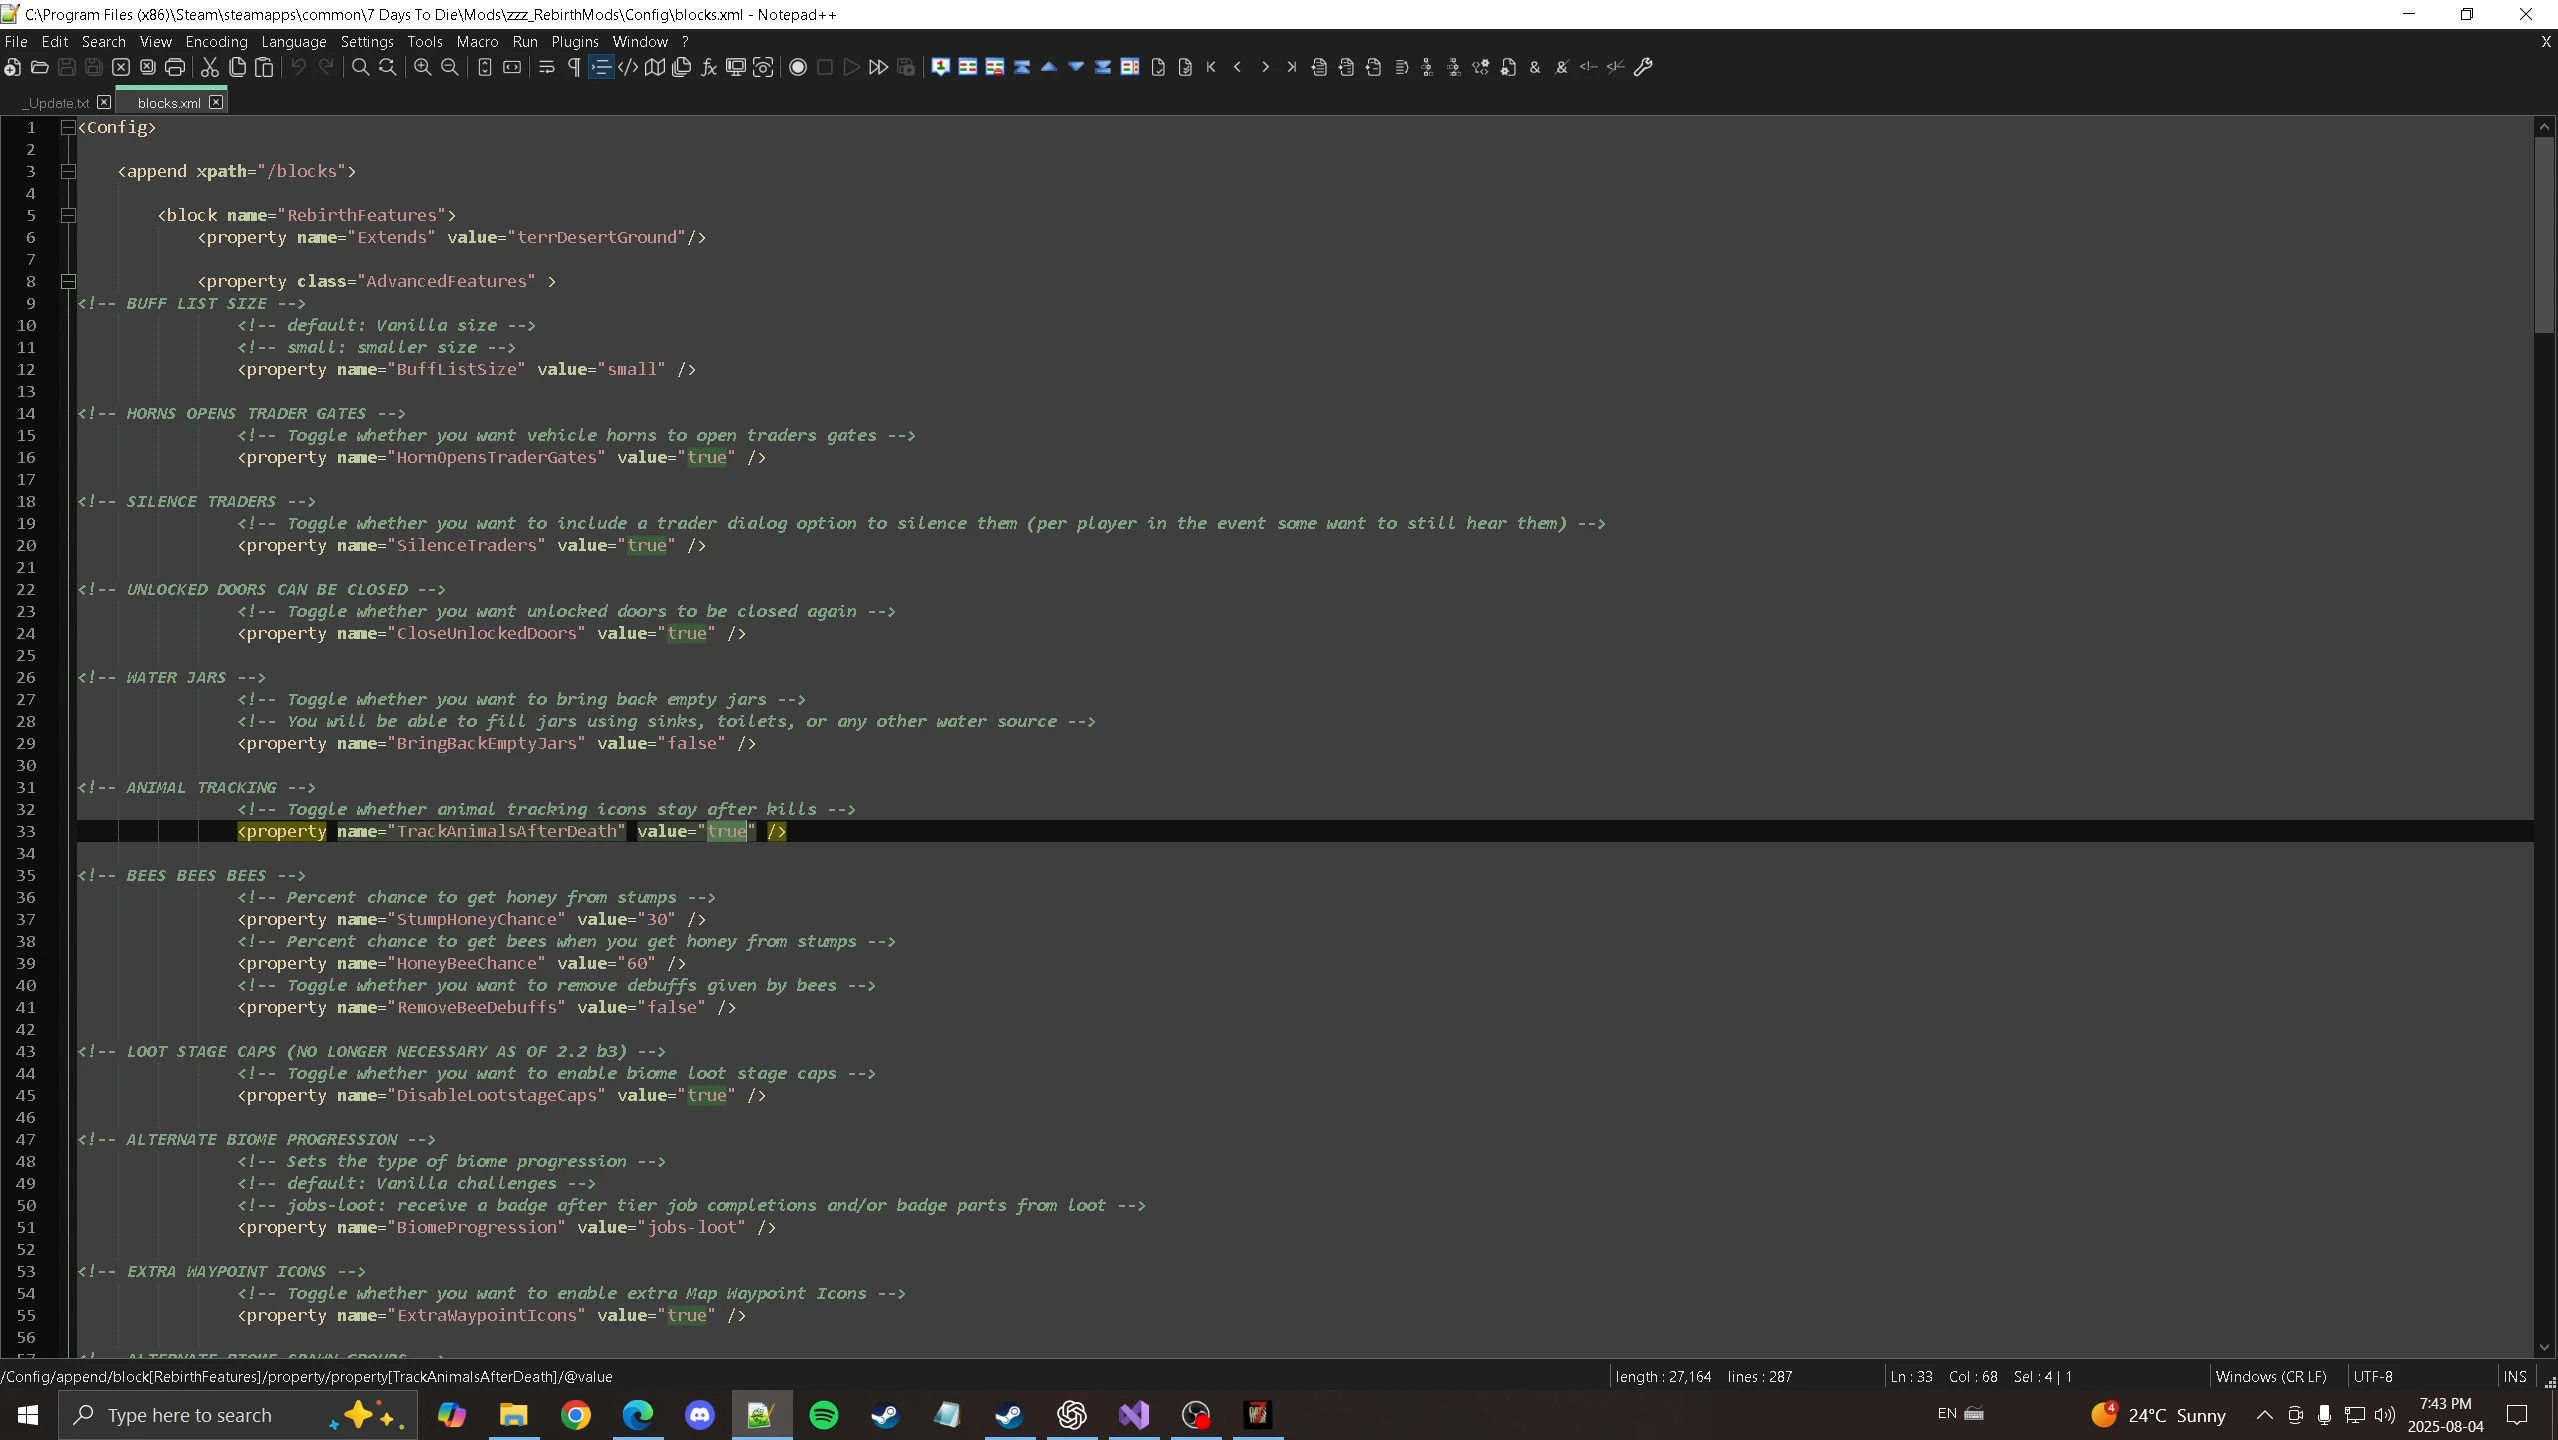
Task: Open the File menu
Action: click(x=16, y=41)
